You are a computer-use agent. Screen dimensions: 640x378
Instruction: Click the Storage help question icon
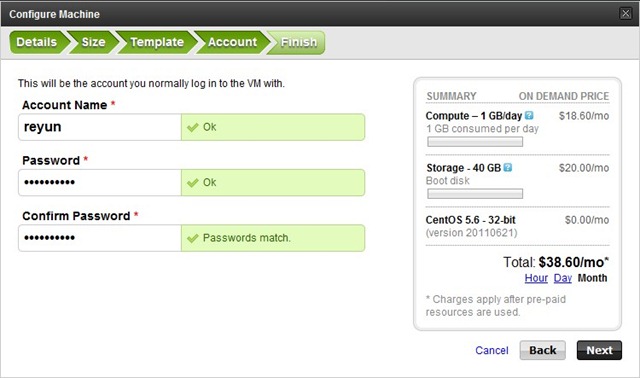tap(507, 167)
